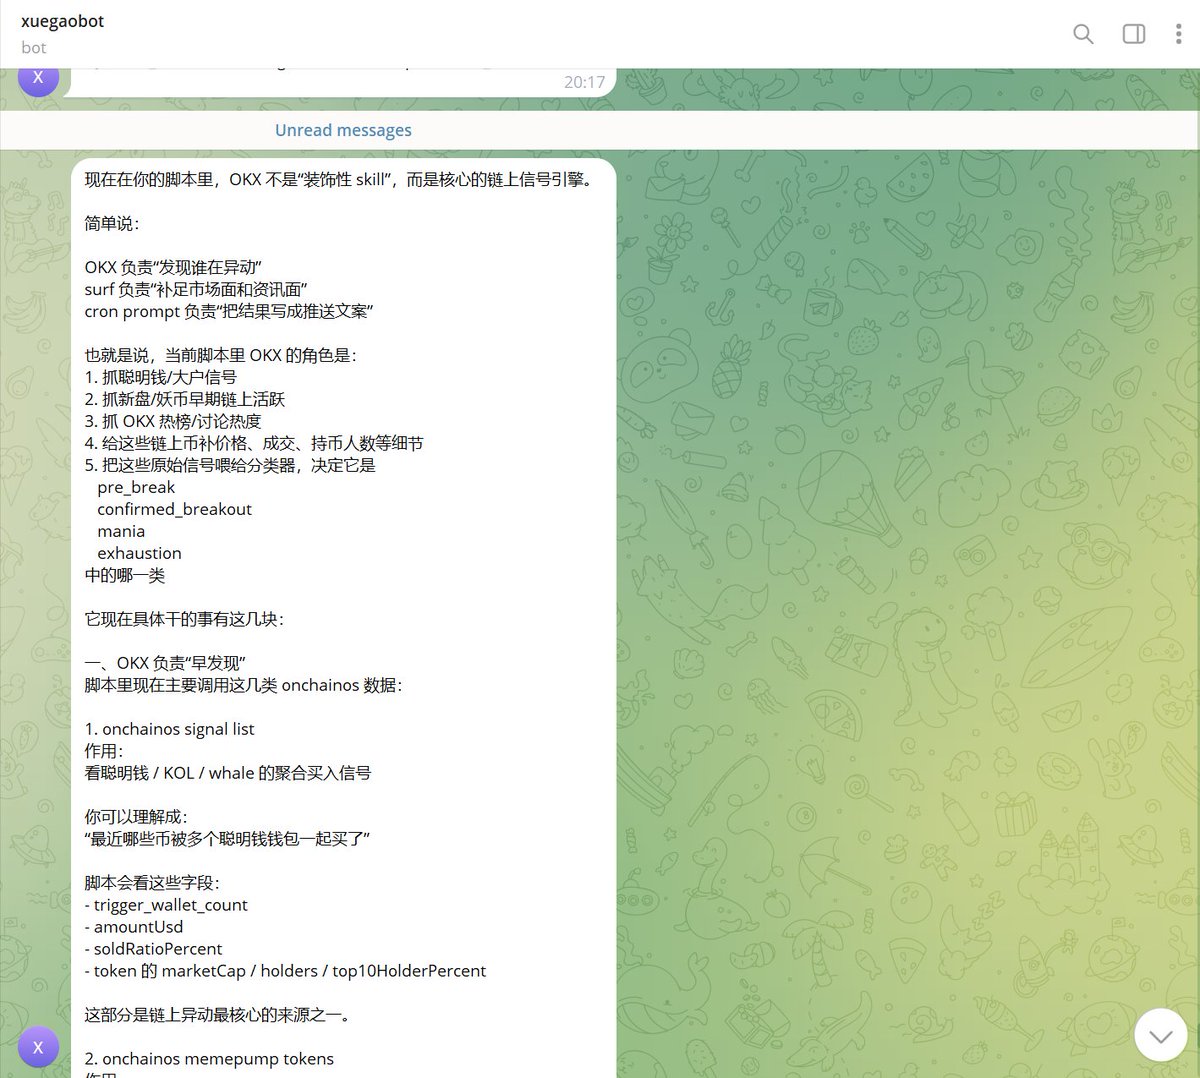Open the in-chat search icon
This screenshot has height=1078, width=1200.
click(1083, 33)
